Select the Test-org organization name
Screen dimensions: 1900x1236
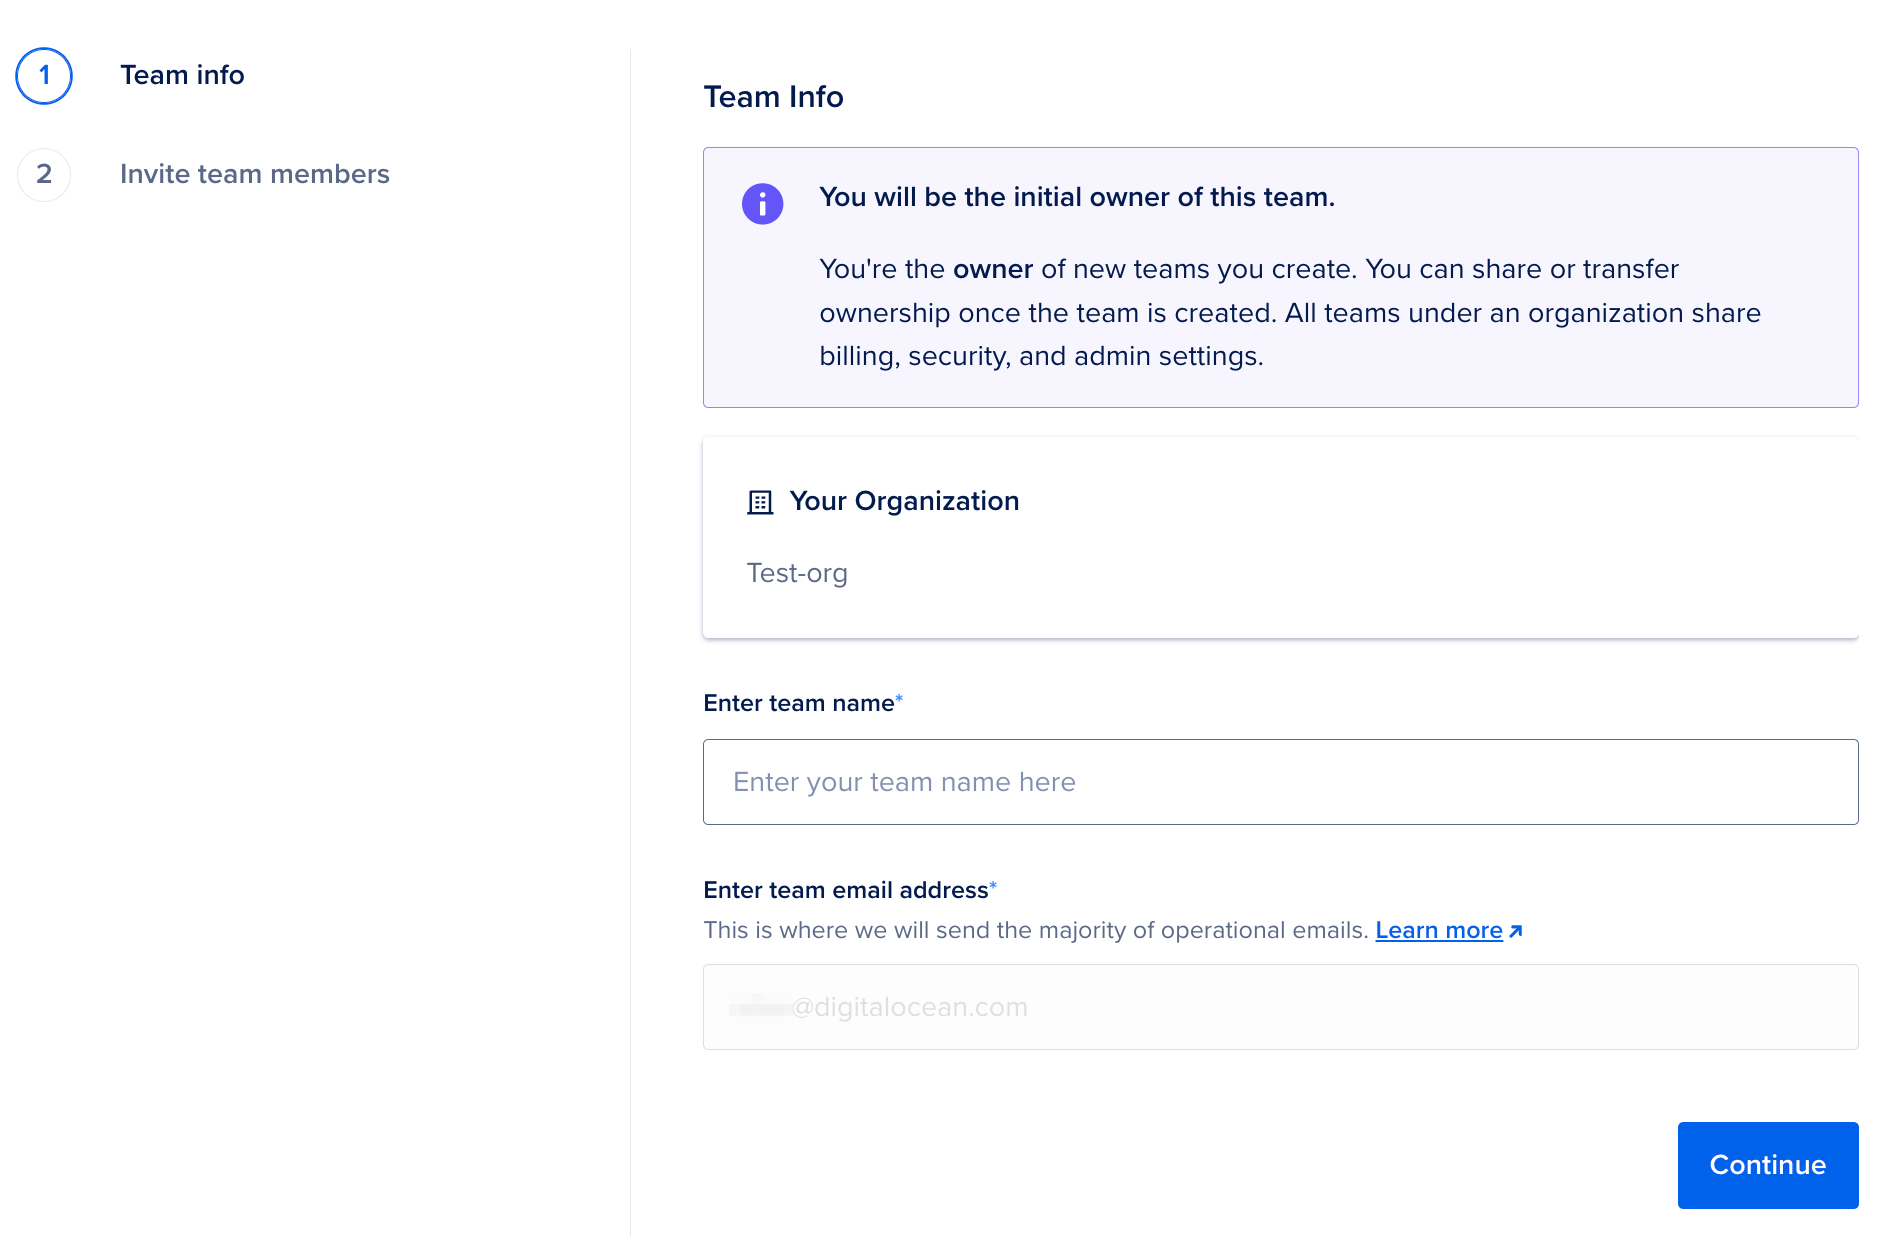(797, 573)
